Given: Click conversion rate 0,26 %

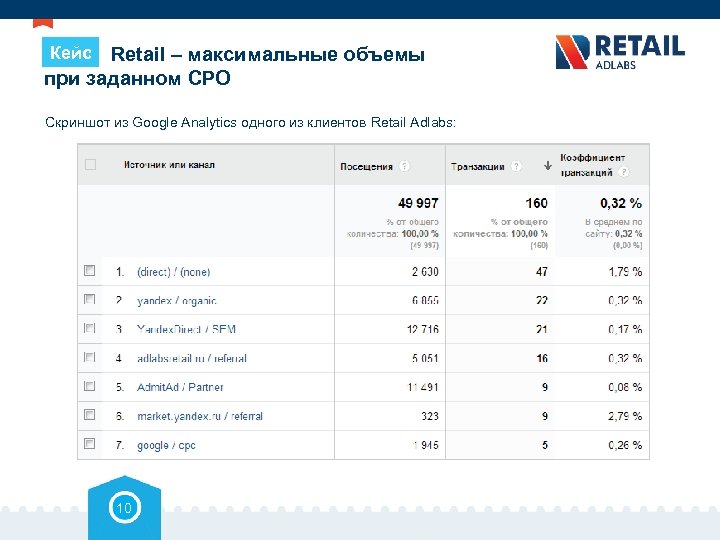Looking at the screenshot, I should (625, 445).
